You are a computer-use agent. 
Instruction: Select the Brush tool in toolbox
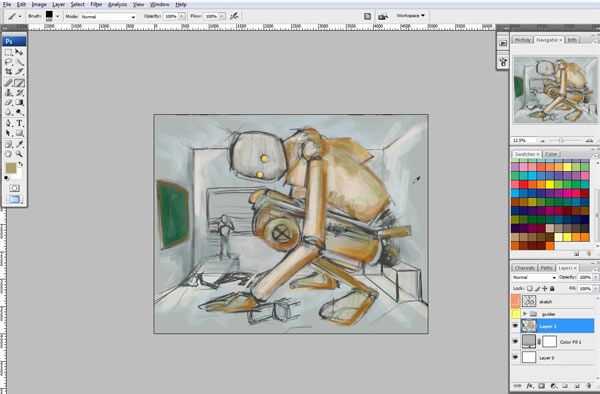coord(19,83)
